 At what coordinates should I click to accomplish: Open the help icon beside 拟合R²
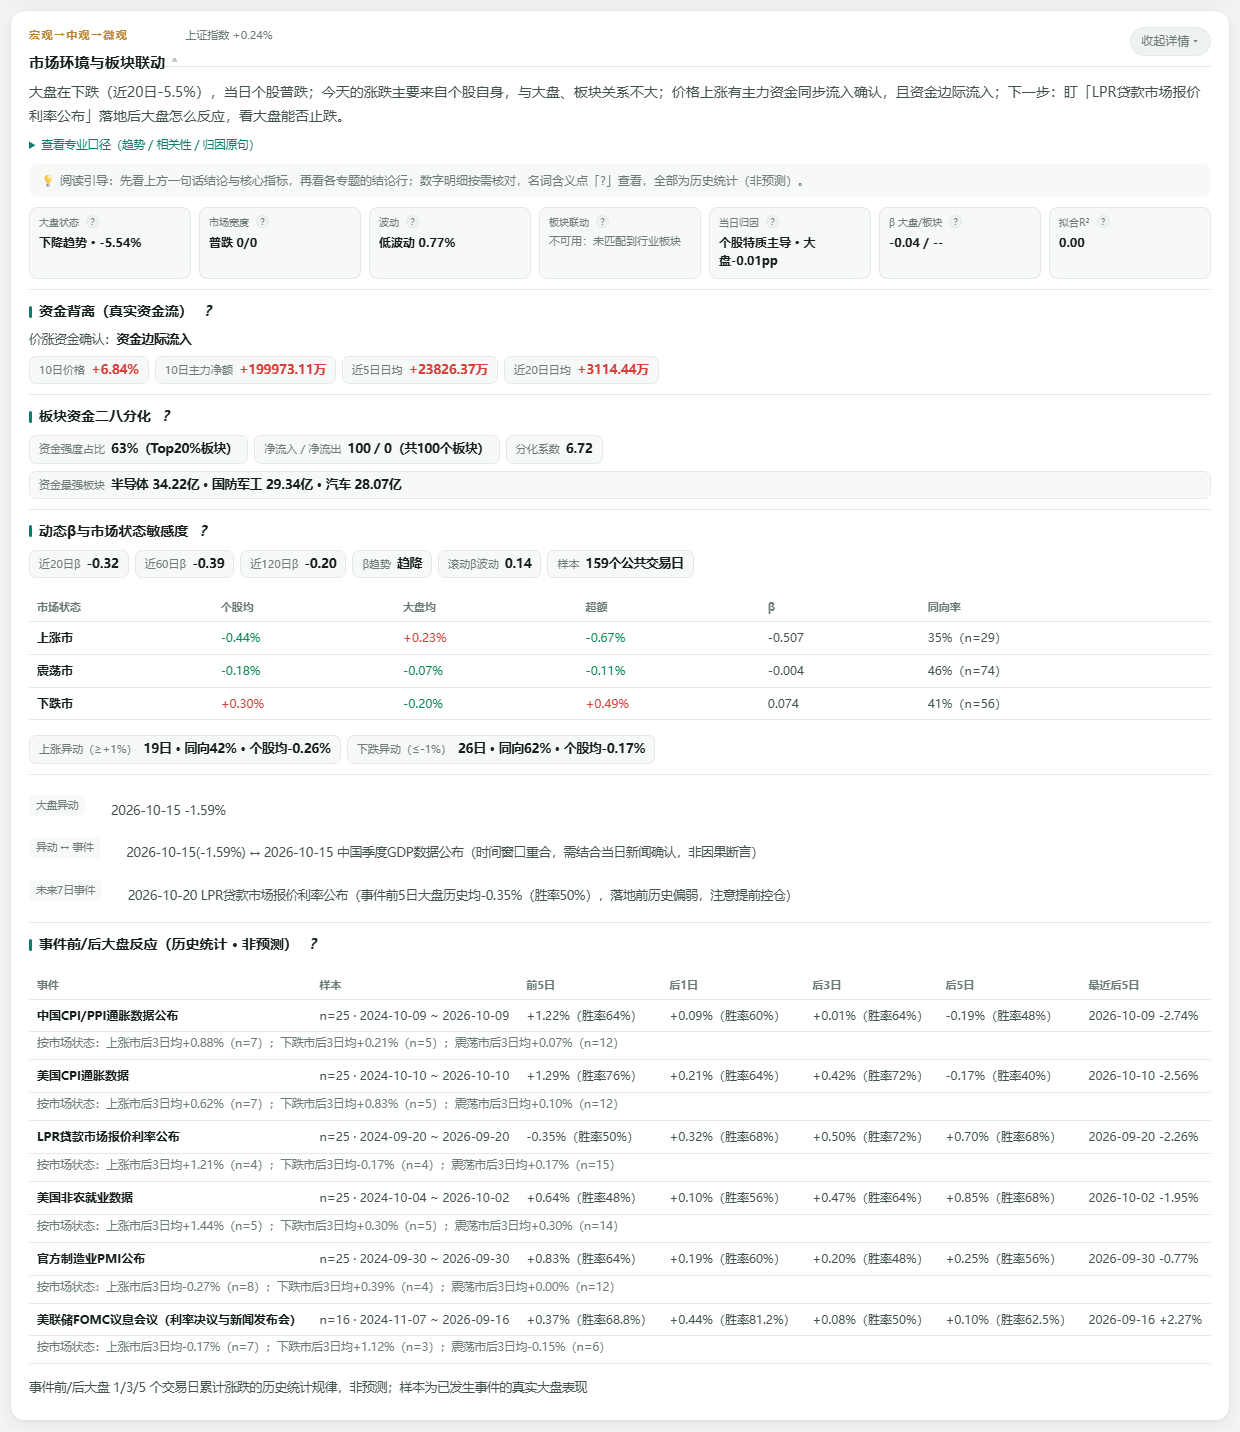tap(1103, 222)
